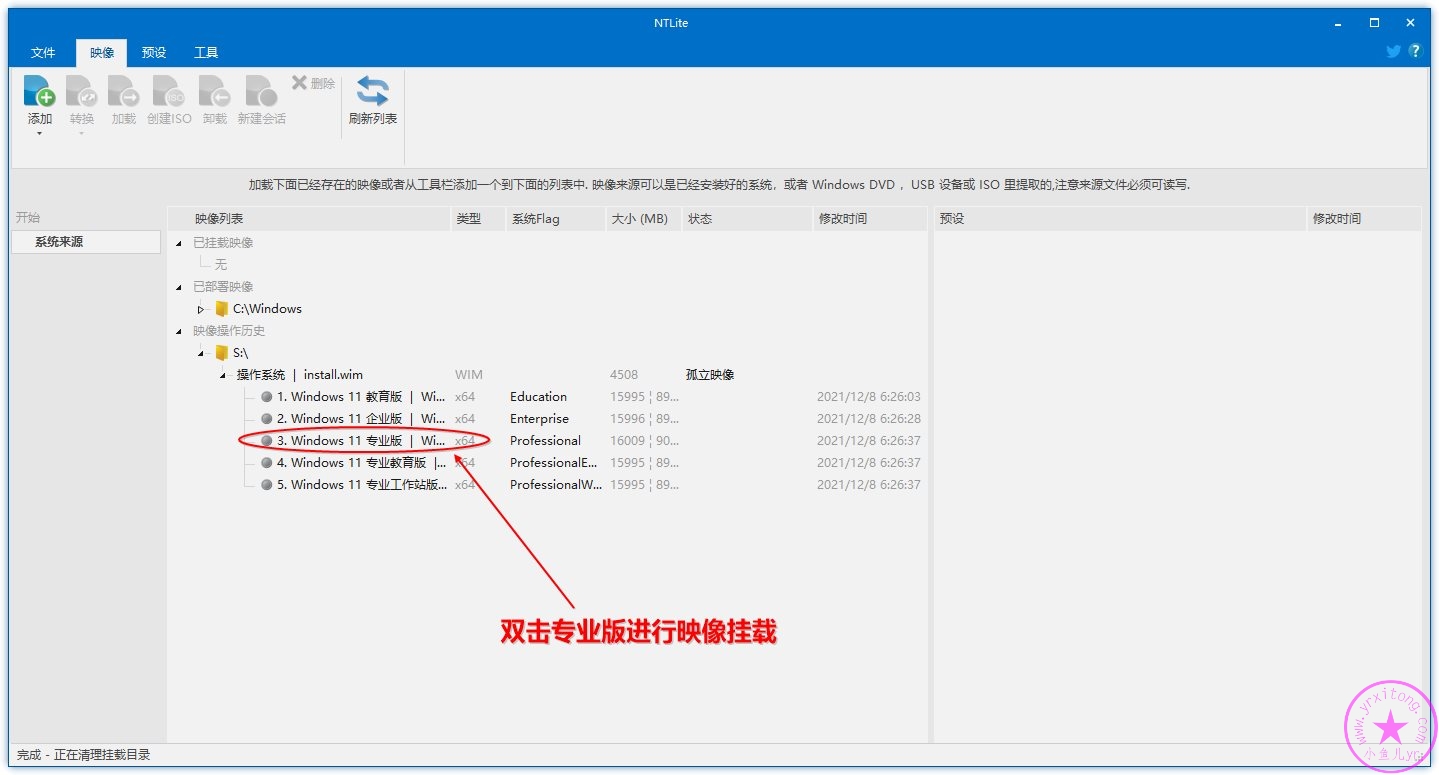Screen dimensions: 1439x775
Task: Select the 1. Windows 11 教育版 row
Action: click(548, 397)
